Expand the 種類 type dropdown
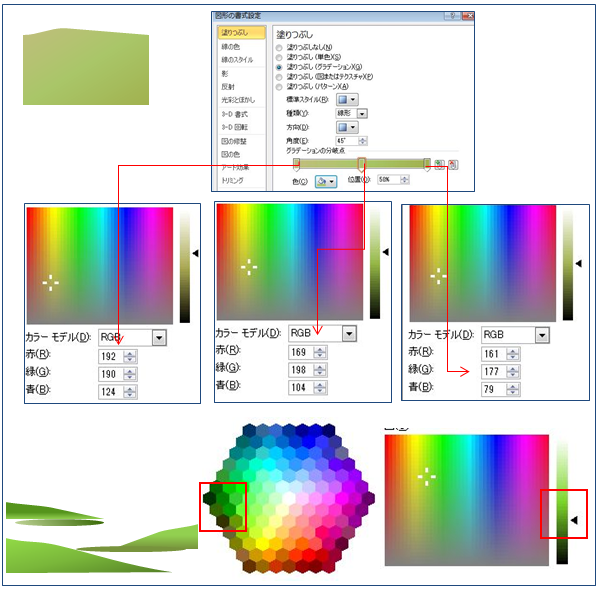This screenshot has width=600, height=593. 361,114
